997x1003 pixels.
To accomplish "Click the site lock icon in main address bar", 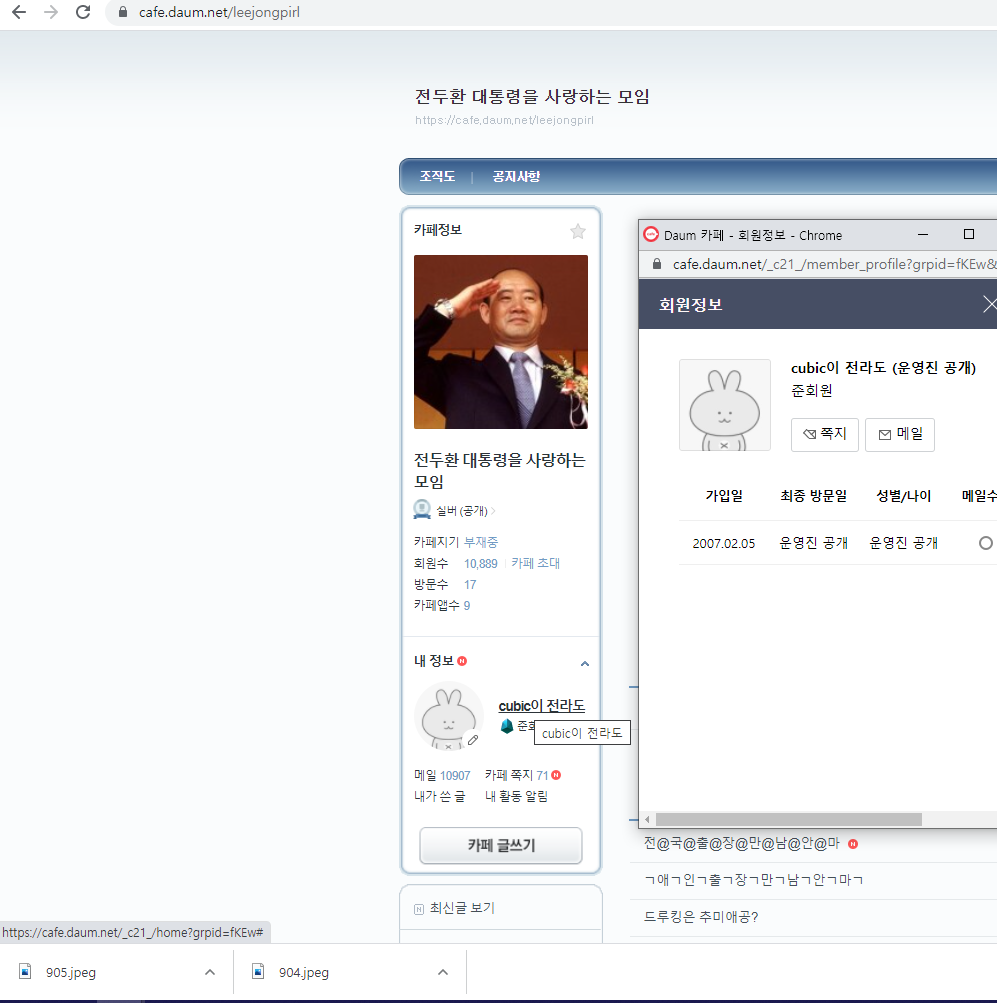I will click(x=123, y=13).
